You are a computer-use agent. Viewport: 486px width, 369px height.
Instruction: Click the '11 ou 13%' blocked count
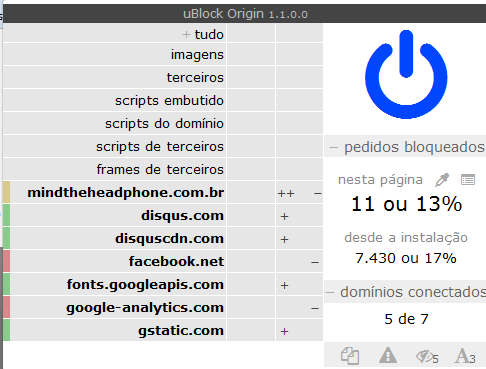(406, 204)
